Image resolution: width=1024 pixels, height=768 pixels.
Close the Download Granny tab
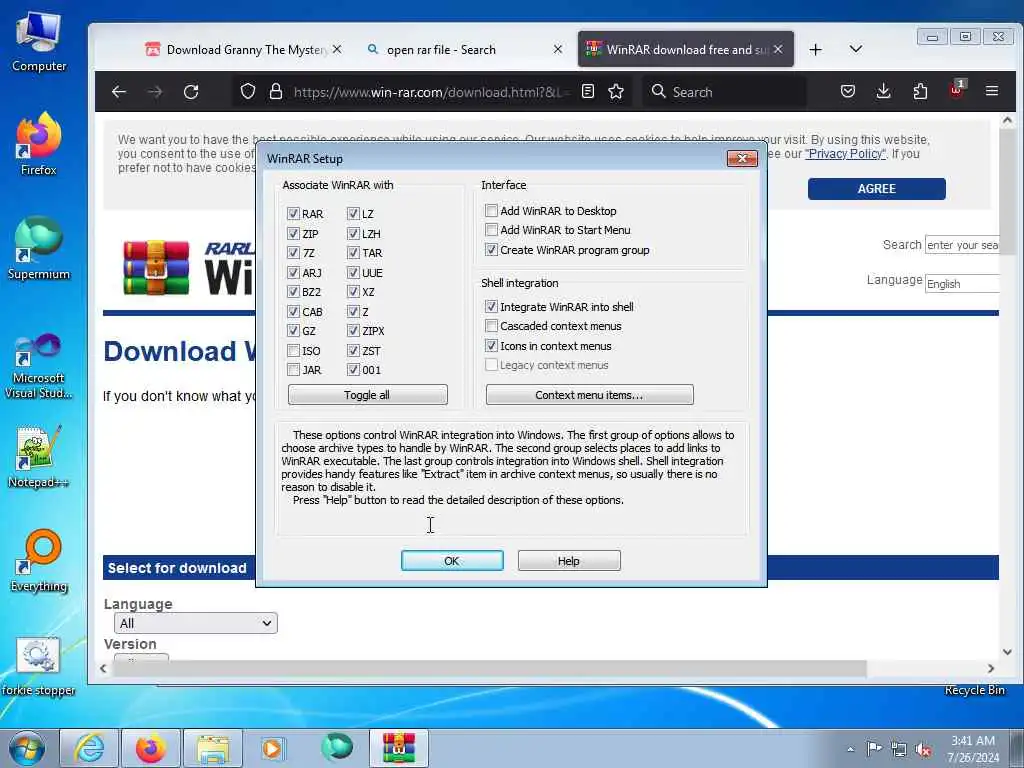click(337, 49)
